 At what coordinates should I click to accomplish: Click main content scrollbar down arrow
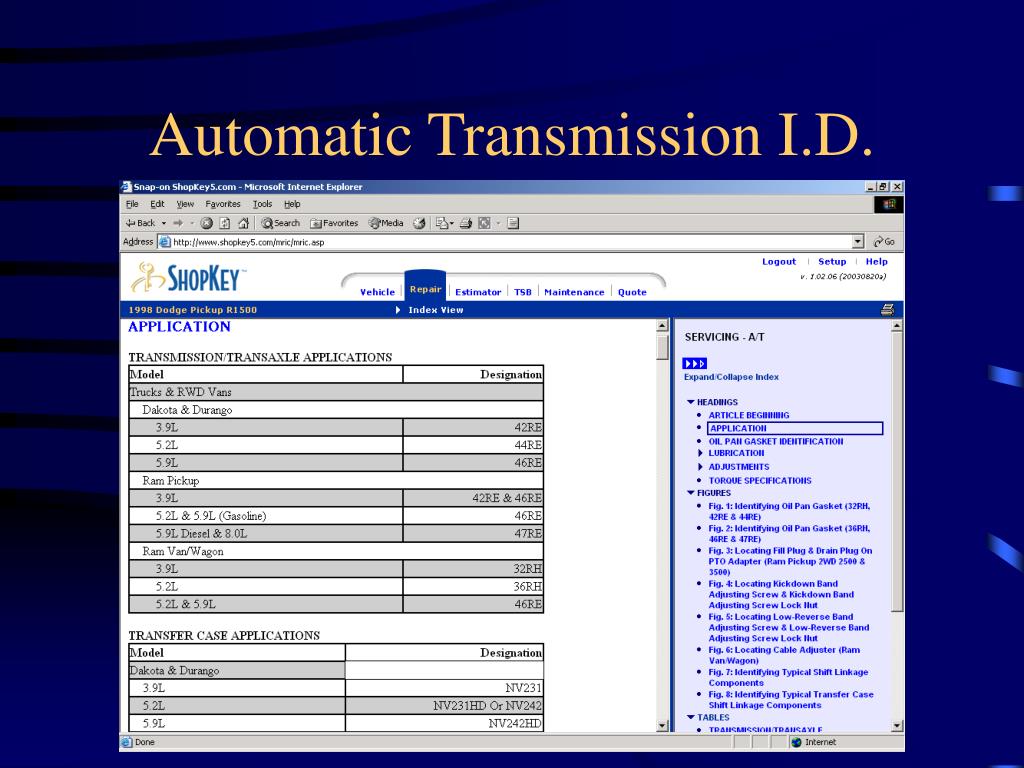(x=662, y=726)
